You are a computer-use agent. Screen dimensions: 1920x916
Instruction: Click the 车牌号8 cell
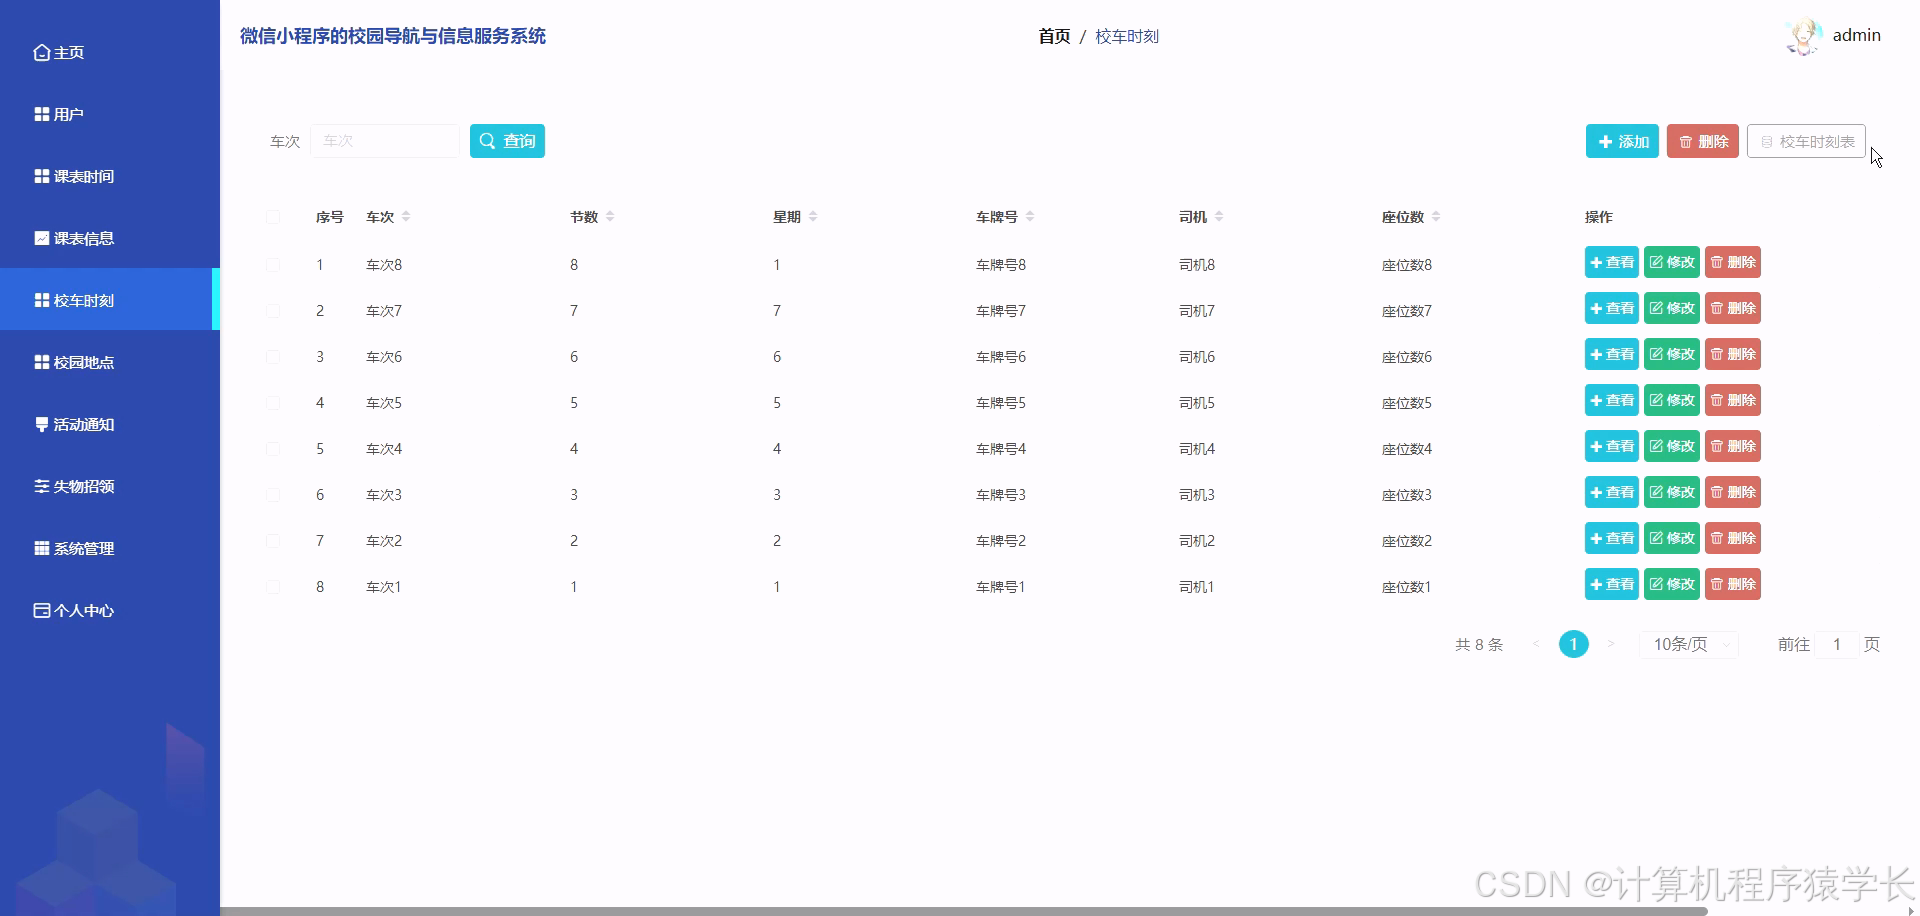(x=1001, y=265)
